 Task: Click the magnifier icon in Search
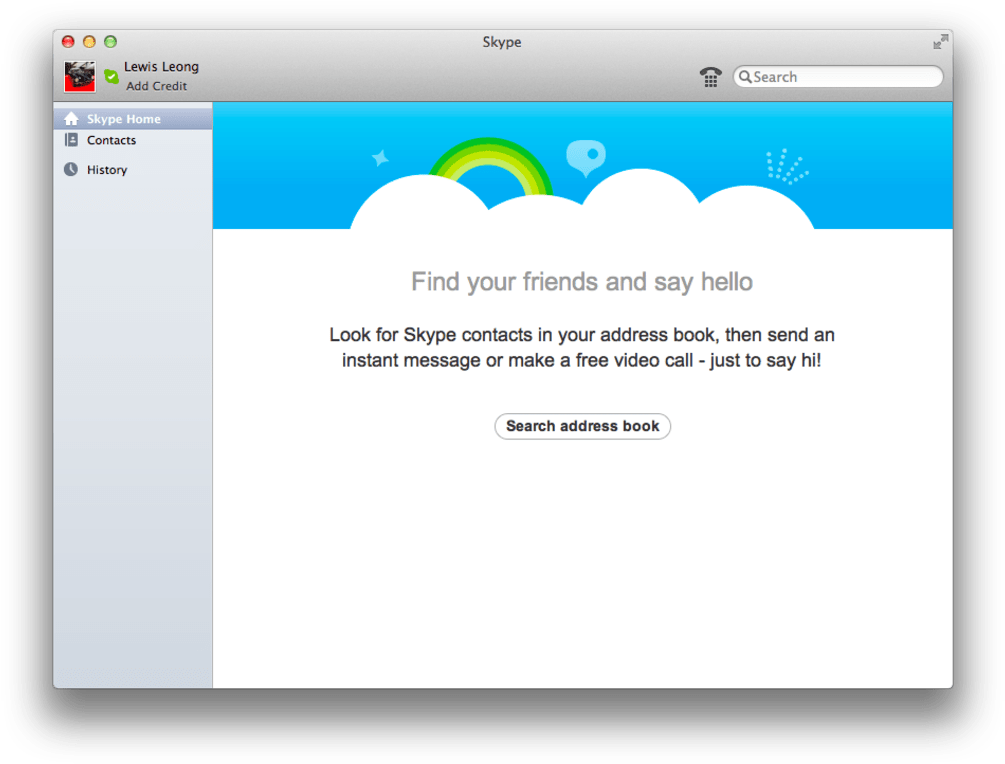(745, 77)
